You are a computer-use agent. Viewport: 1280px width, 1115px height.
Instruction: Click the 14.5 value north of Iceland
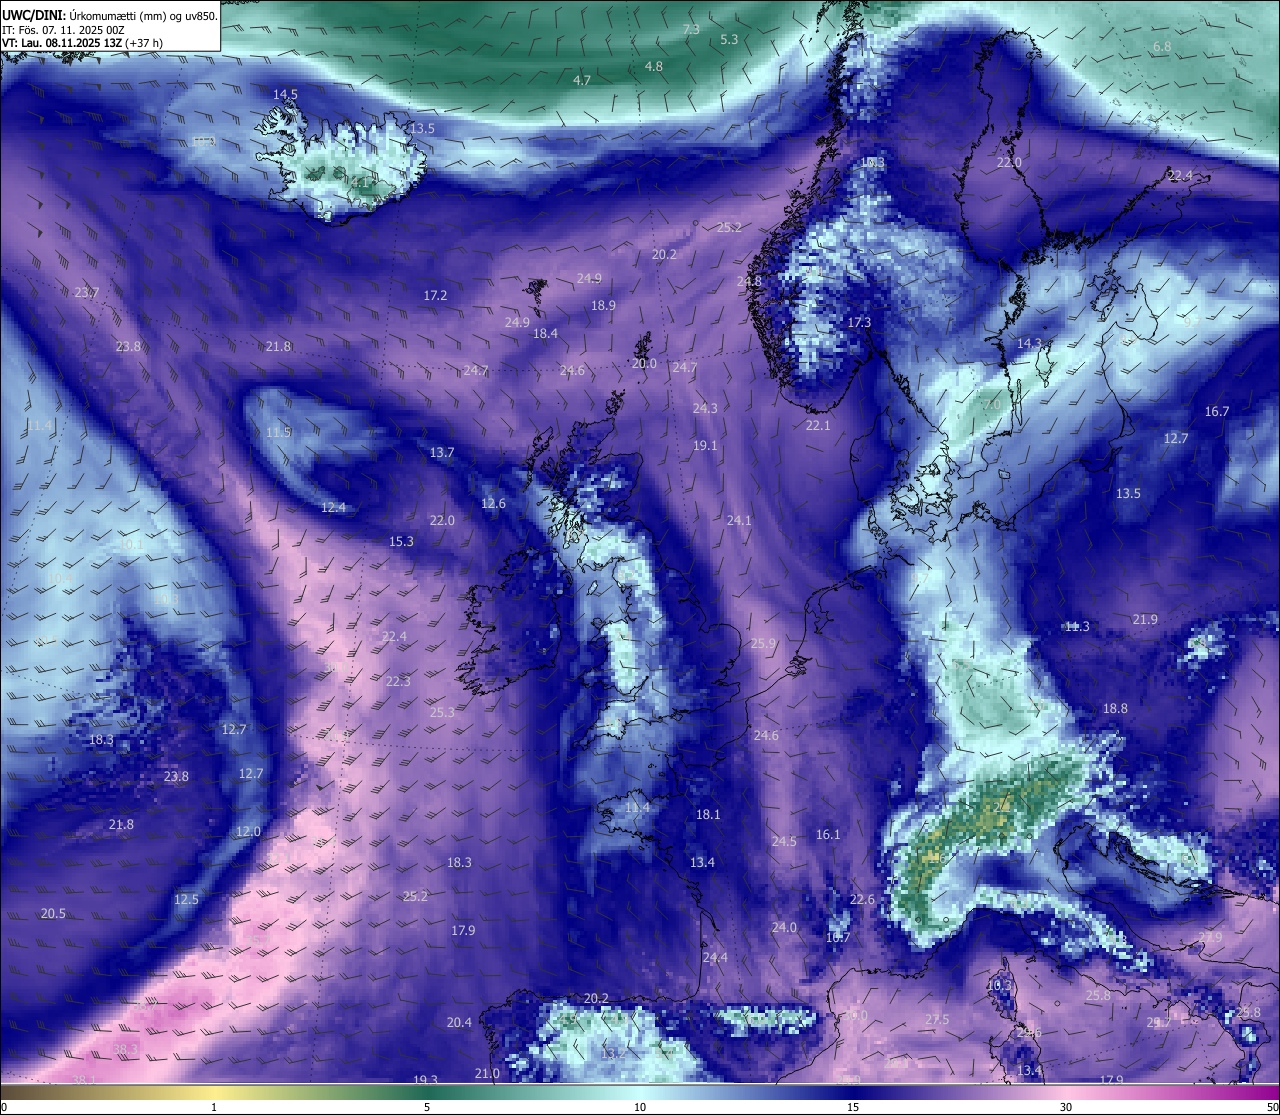285,94
